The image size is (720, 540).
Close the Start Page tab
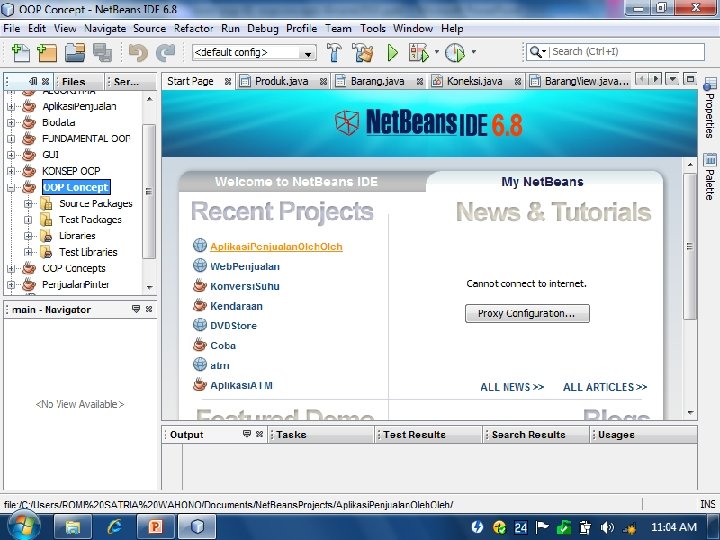(x=228, y=82)
